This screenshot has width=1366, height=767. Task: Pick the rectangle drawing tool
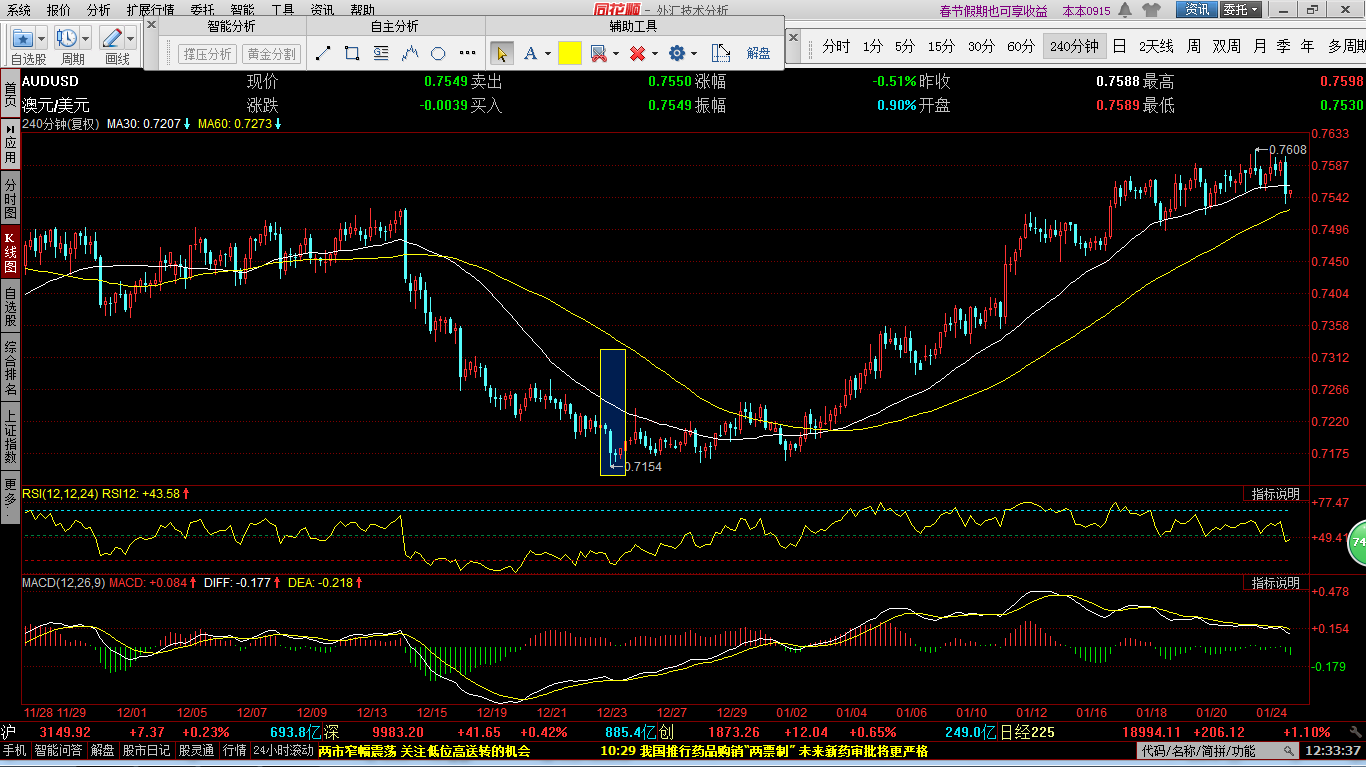click(351, 53)
